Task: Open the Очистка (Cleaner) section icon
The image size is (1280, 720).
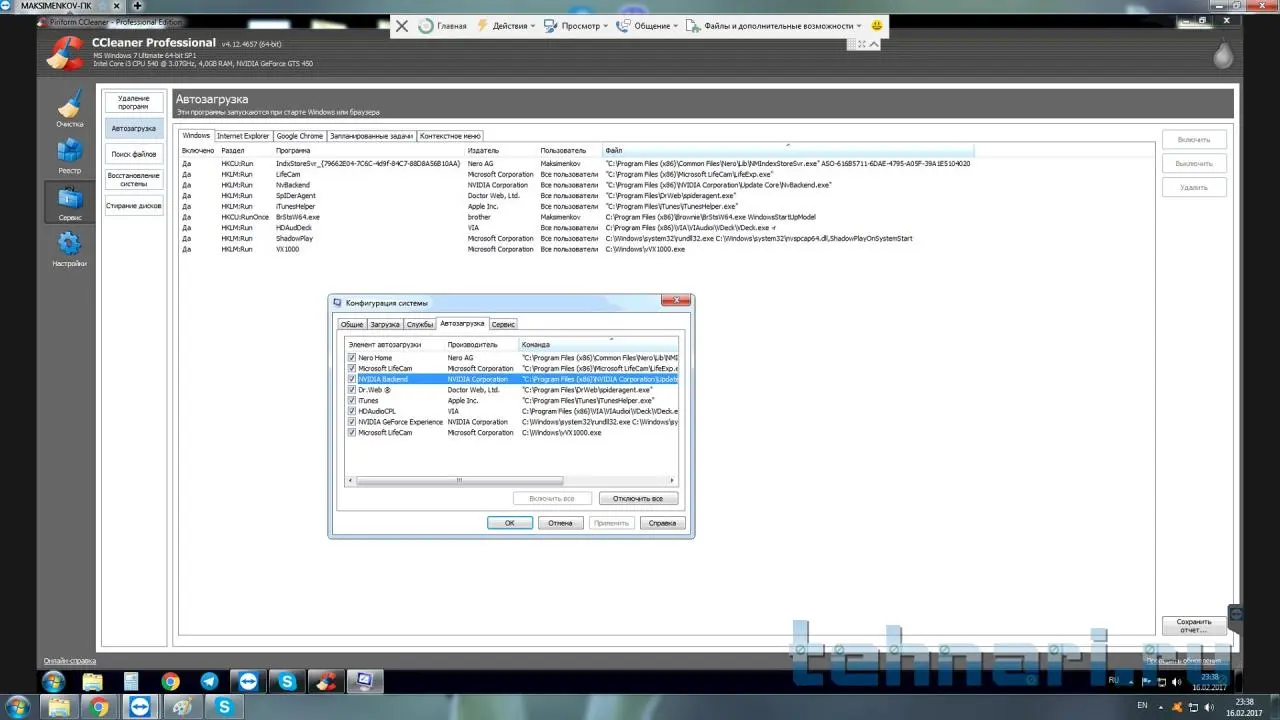Action: [69, 108]
